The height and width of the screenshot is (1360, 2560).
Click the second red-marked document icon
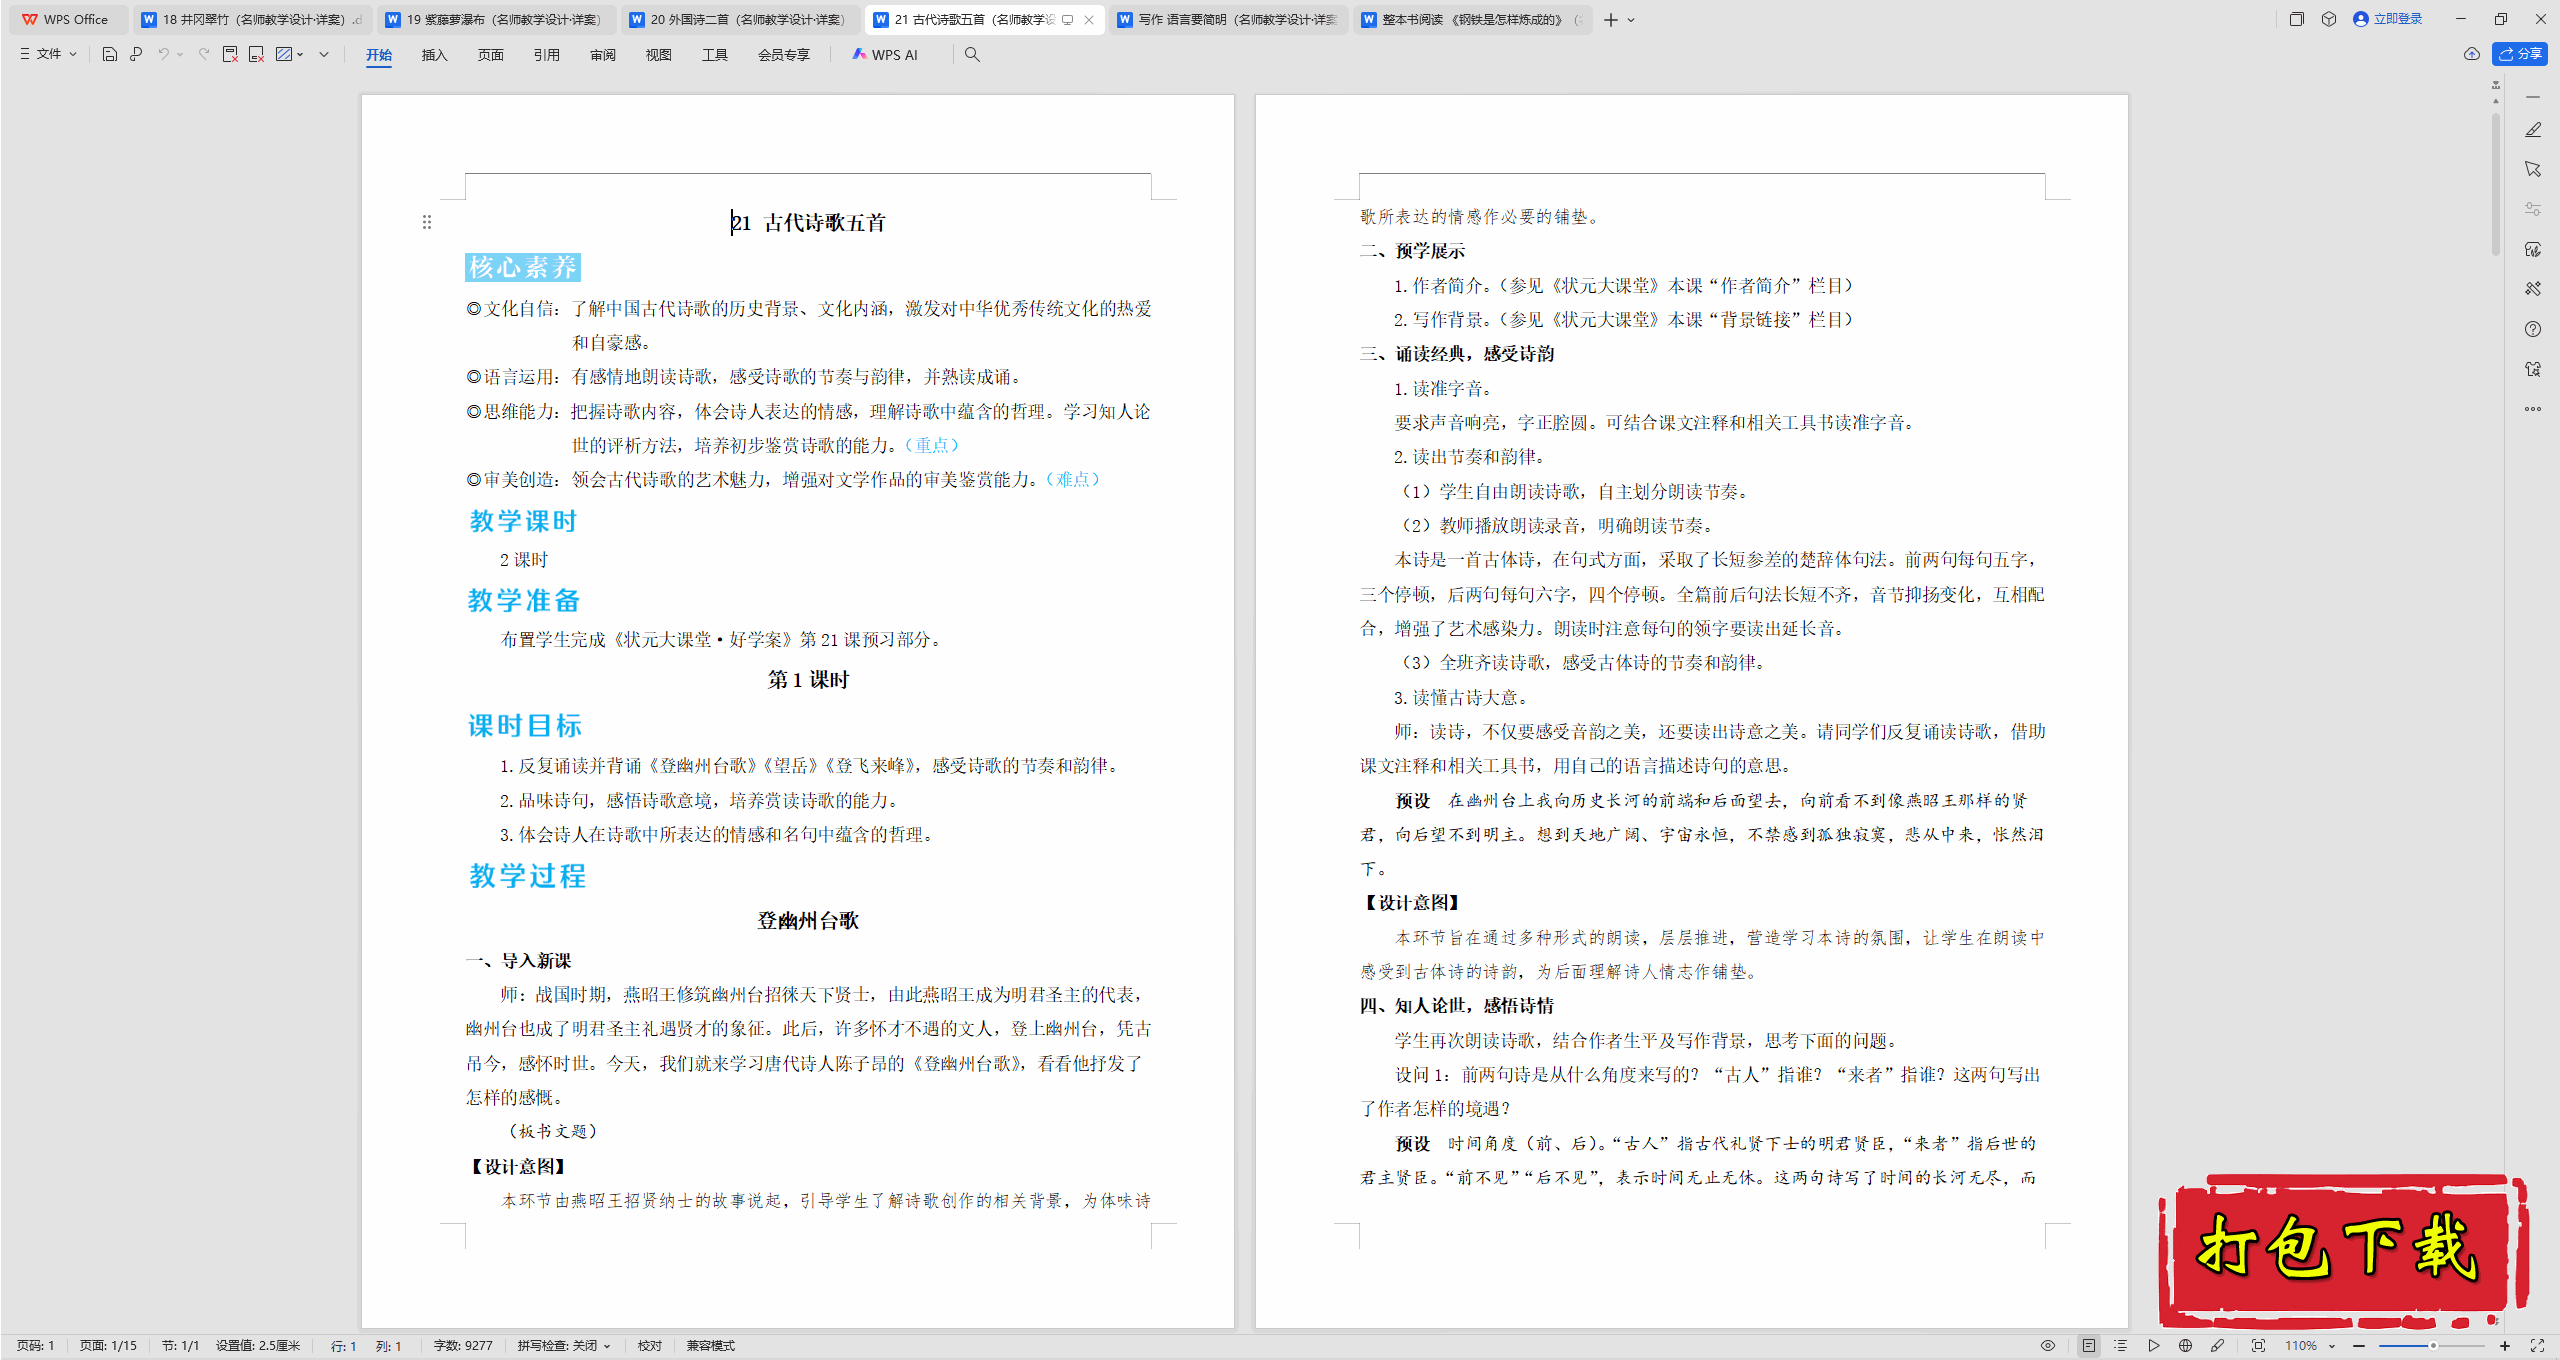click(x=256, y=54)
